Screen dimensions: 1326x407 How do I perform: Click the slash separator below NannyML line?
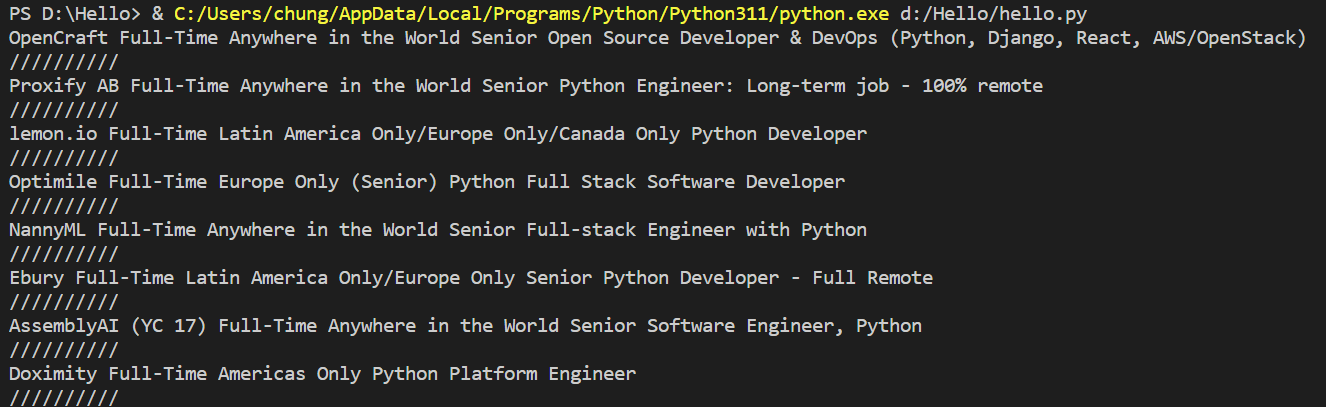point(64,254)
